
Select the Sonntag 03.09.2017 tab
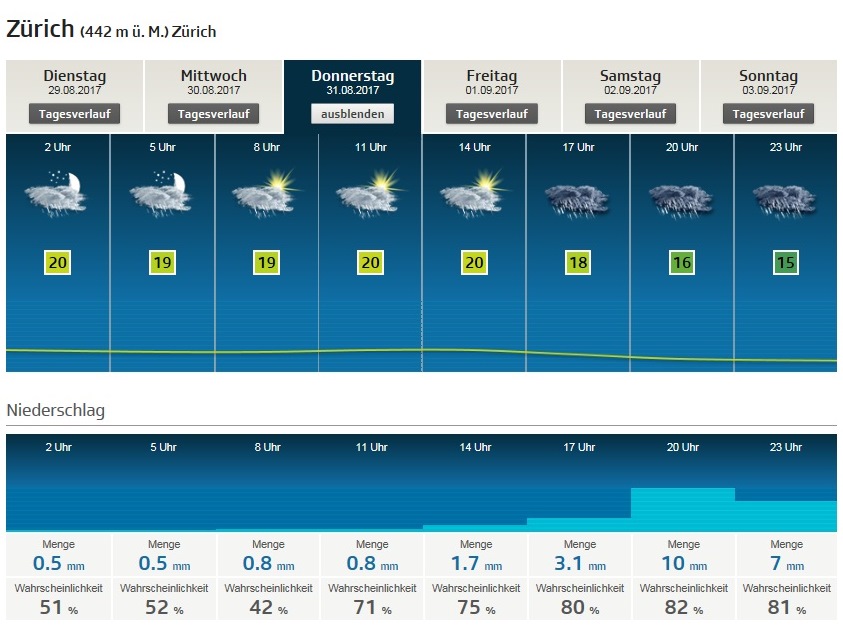click(x=768, y=96)
